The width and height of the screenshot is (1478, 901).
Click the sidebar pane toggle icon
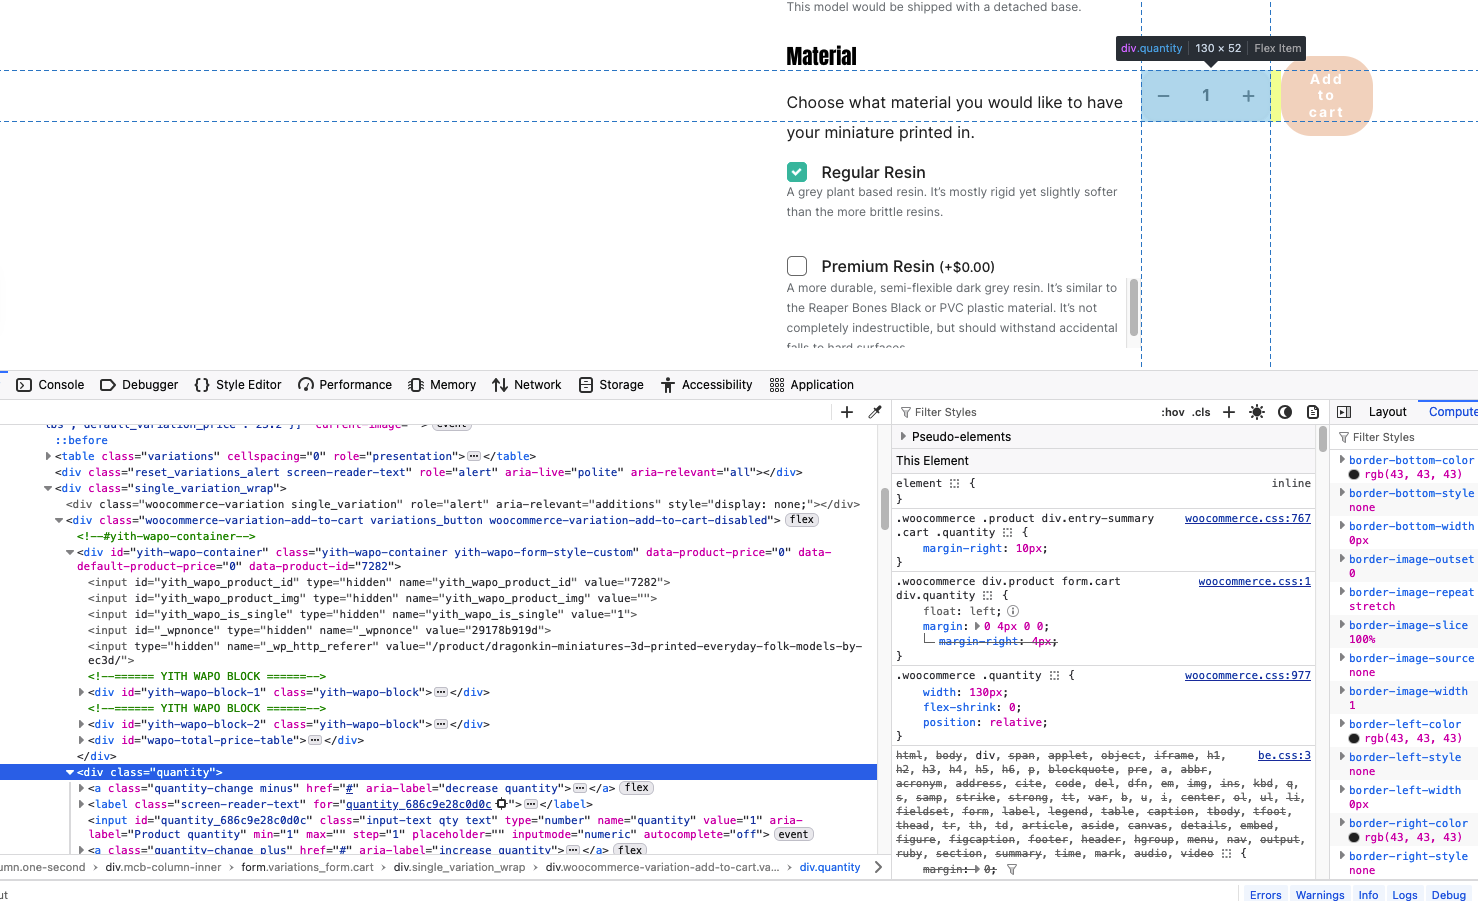[1344, 412]
